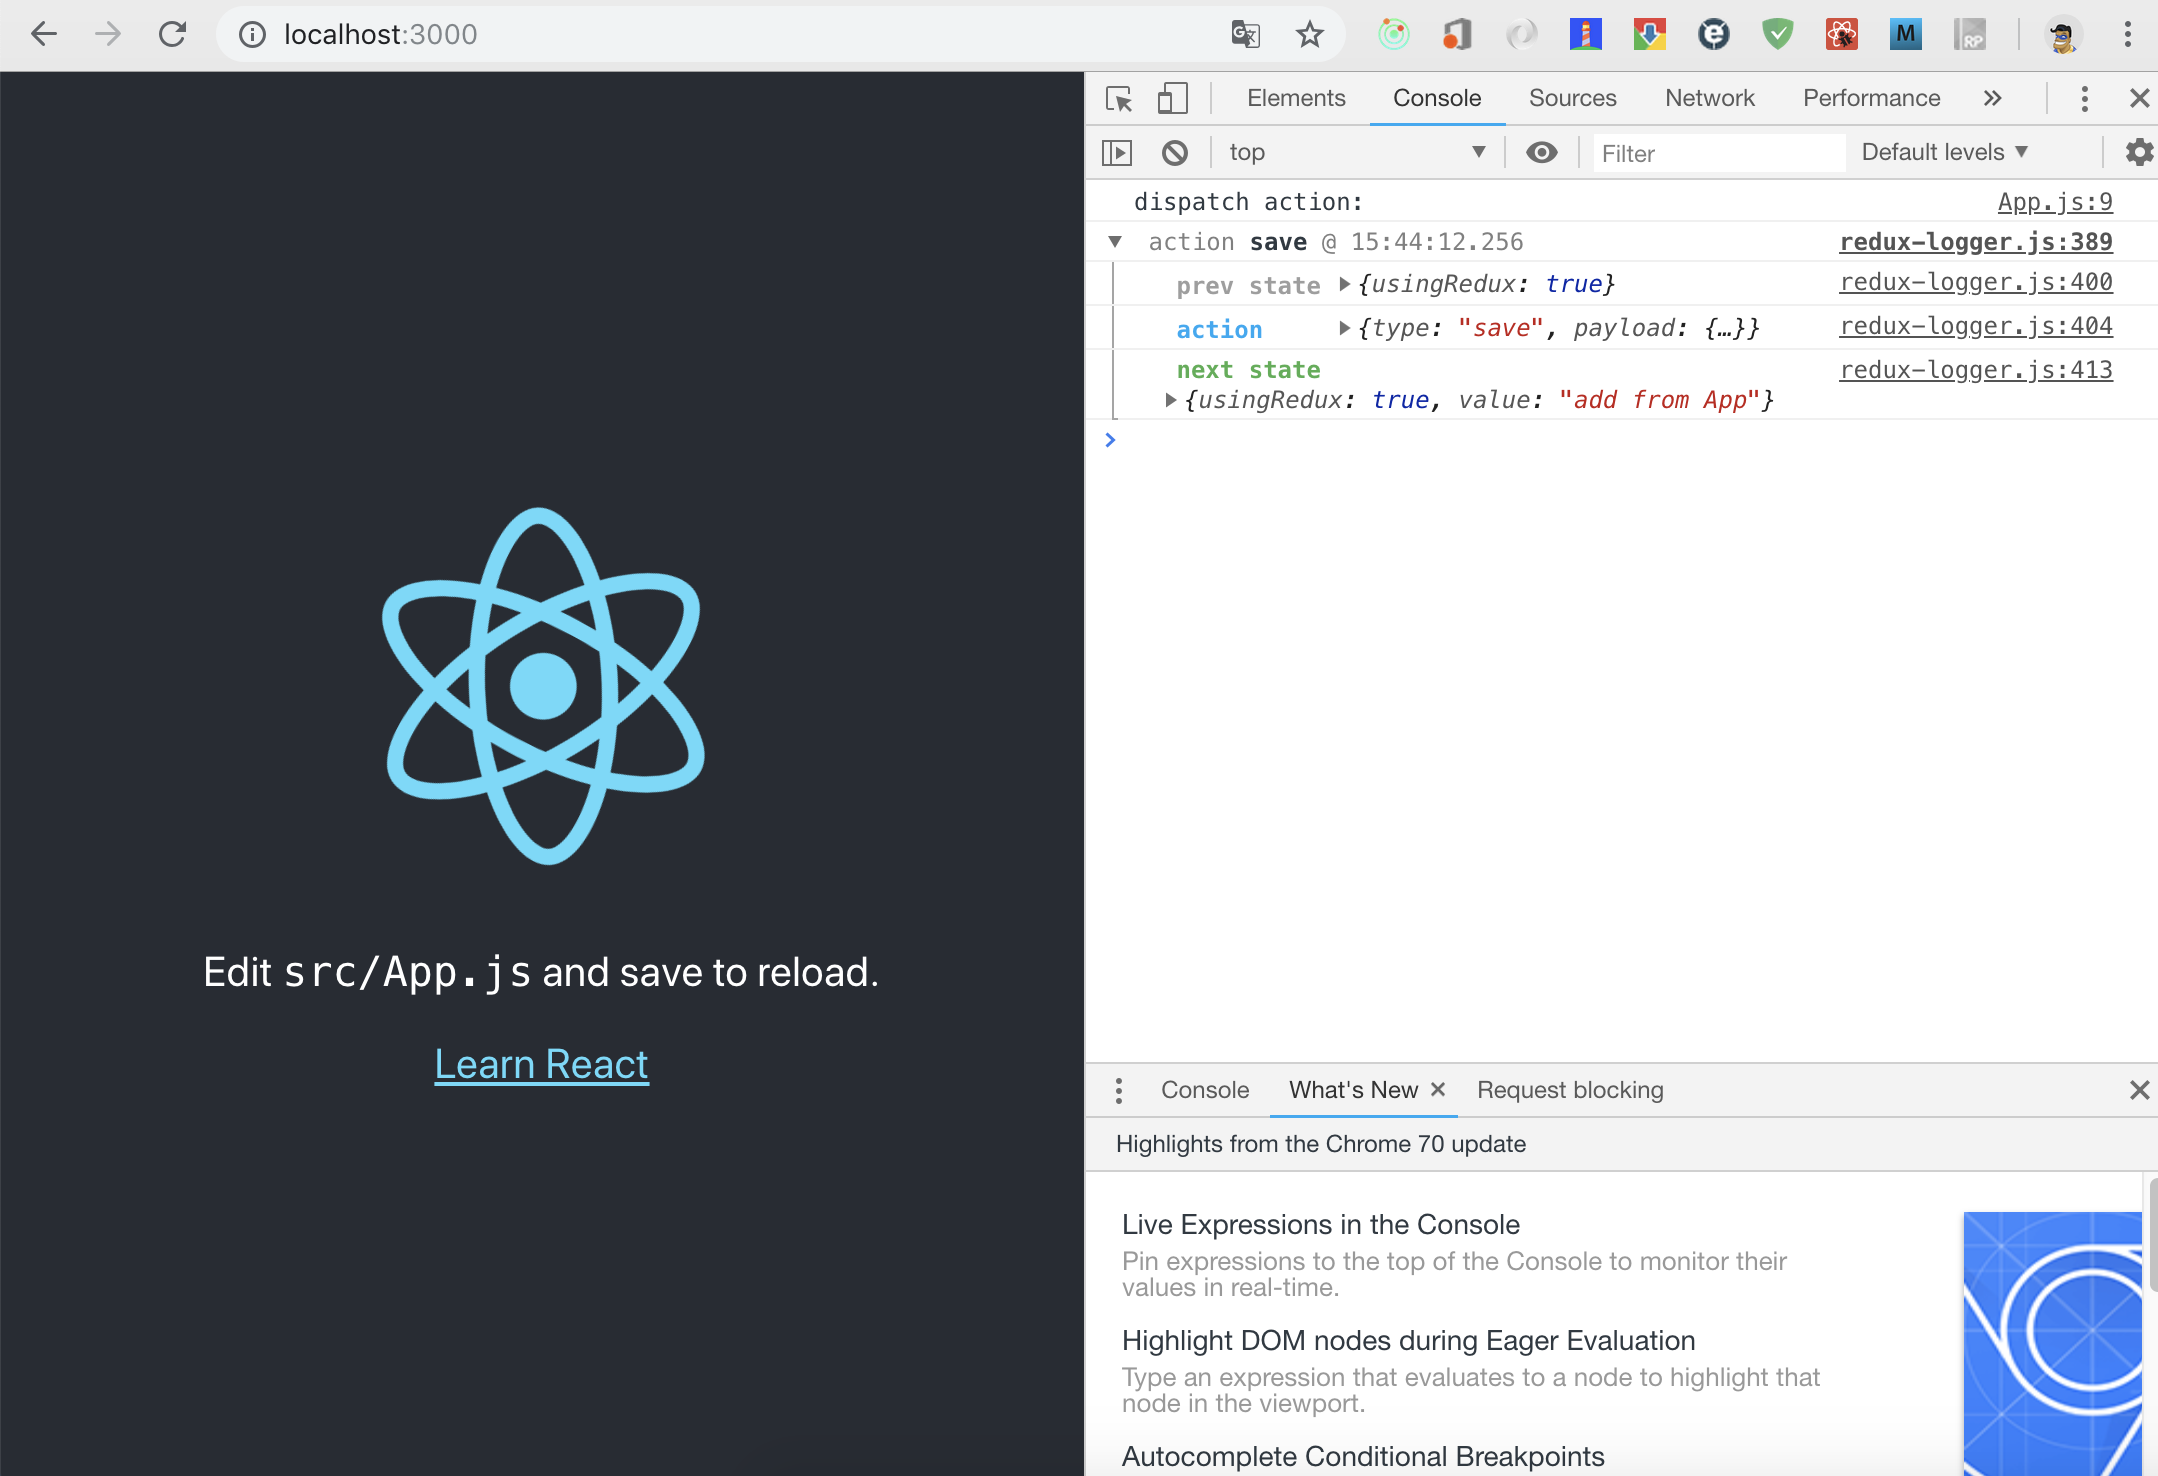Open console settings gear icon

pyautogui.click(x=2138, y=152)
